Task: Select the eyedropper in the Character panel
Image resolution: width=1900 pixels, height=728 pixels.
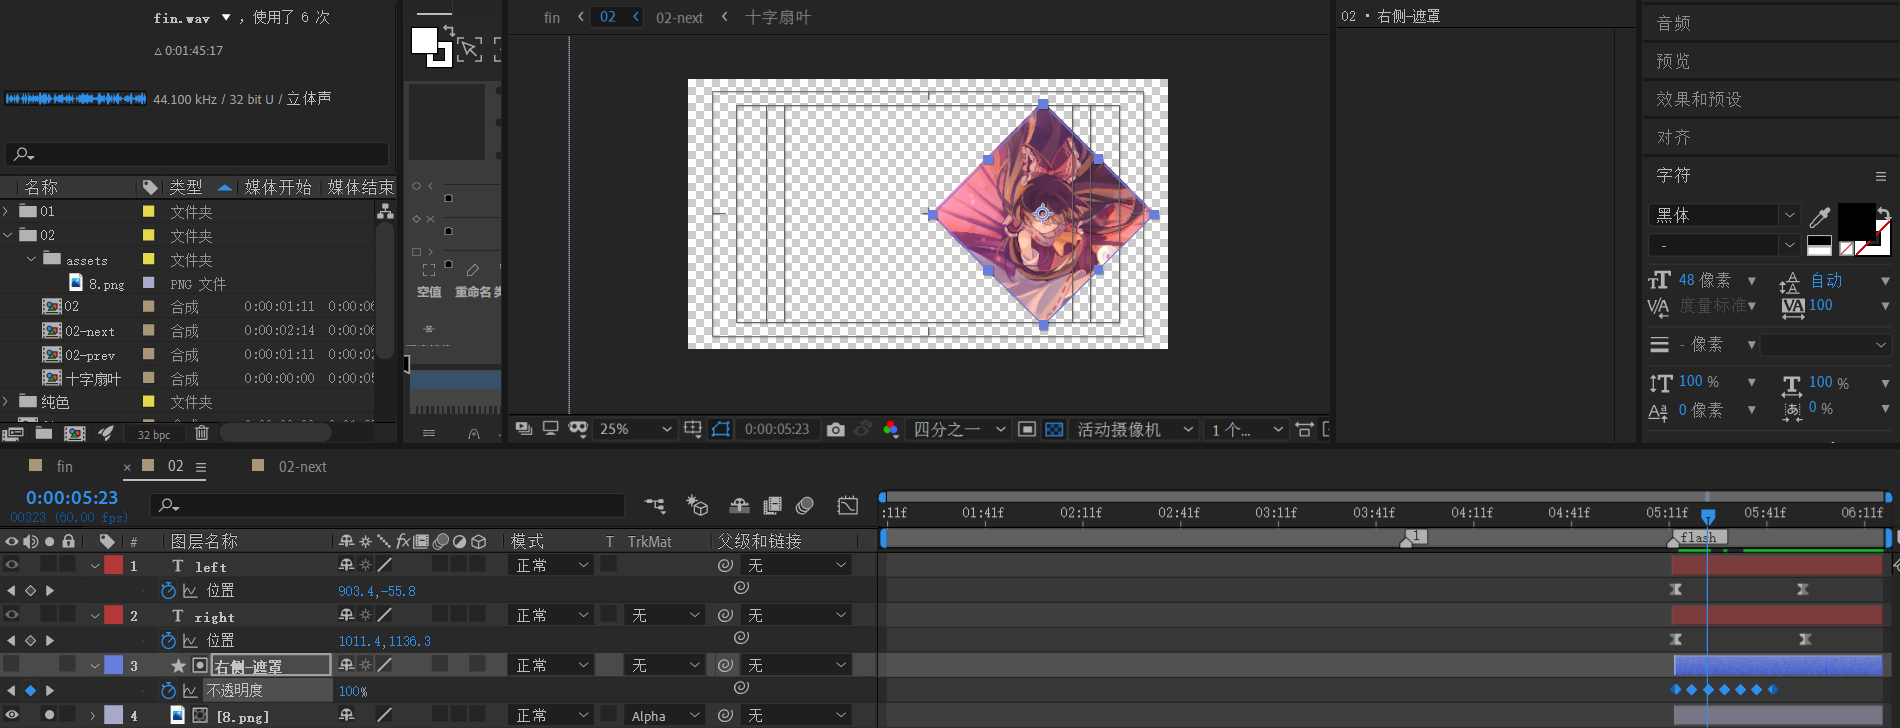Action: pyautogui.click(x=1820, y=217)
